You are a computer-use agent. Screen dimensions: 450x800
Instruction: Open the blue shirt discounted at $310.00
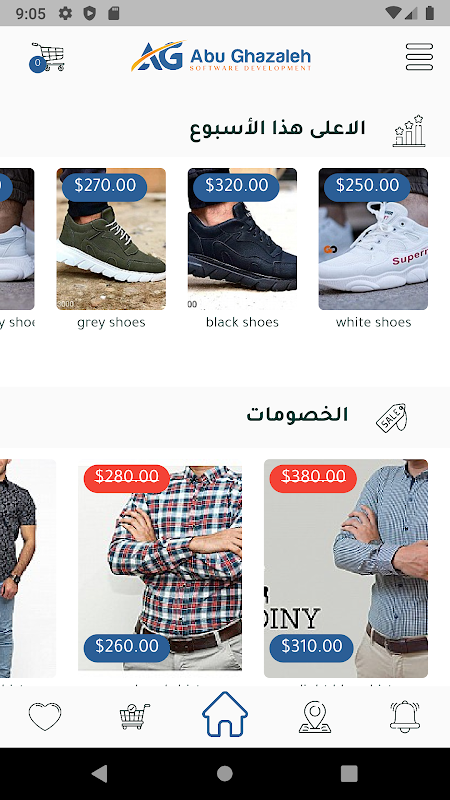click(346, 568)
